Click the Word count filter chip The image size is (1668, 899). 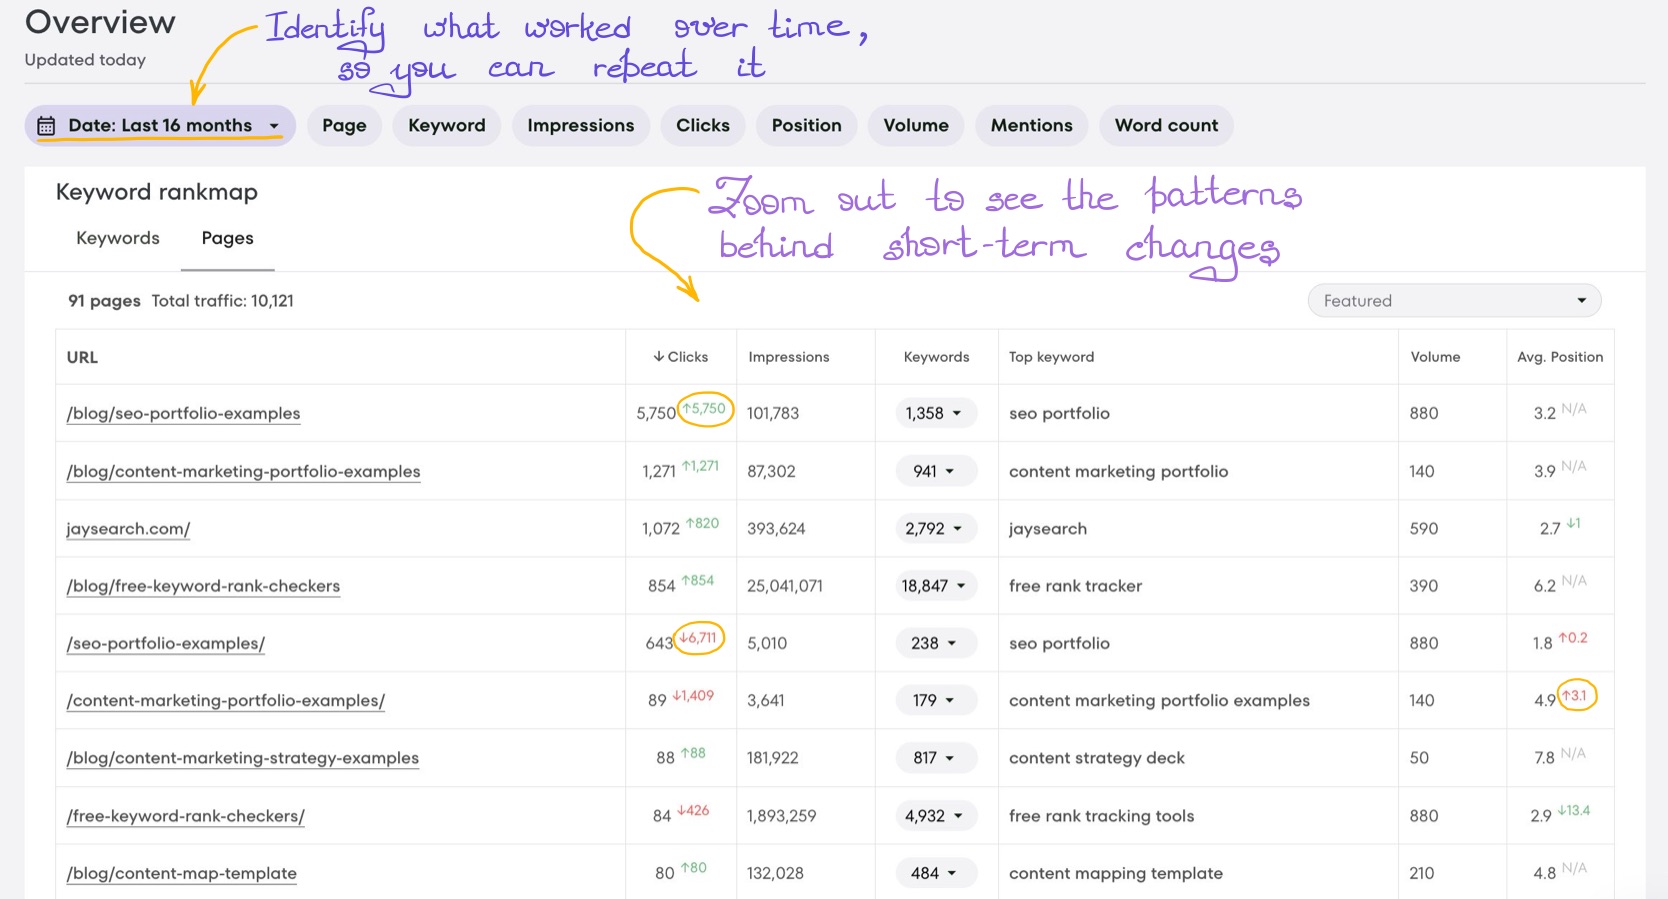click(x=1167, y=126)
